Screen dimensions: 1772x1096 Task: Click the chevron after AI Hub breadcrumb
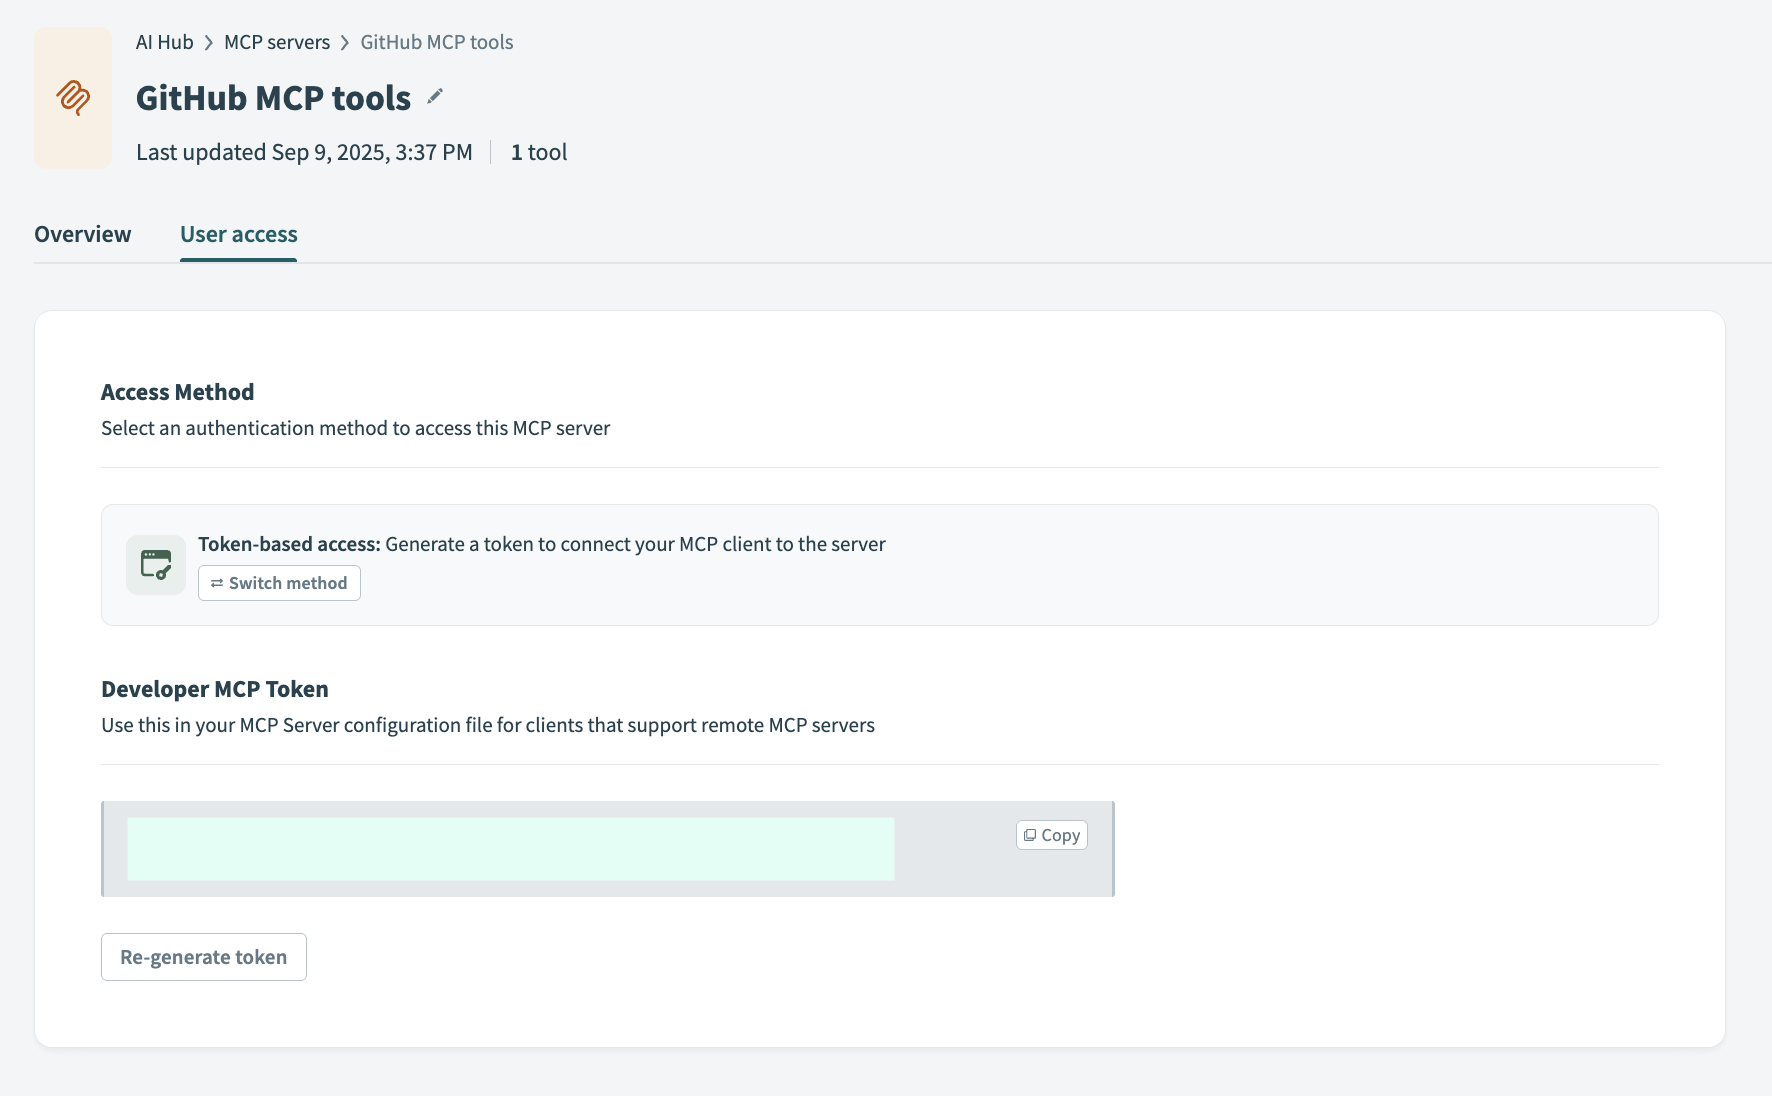point(208,42)
